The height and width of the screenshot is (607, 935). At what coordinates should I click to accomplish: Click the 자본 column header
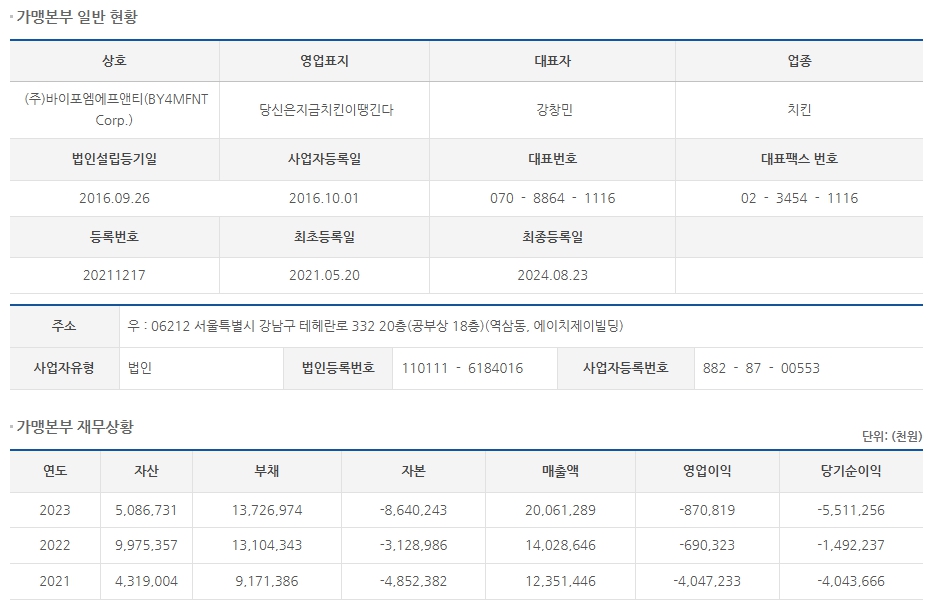413,471
